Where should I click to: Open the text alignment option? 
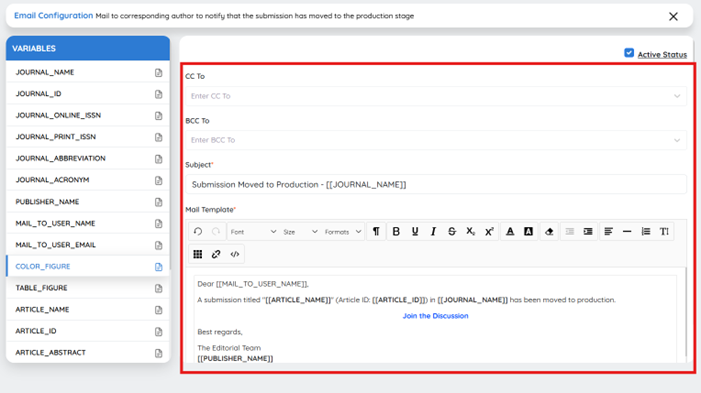(608, 232)
